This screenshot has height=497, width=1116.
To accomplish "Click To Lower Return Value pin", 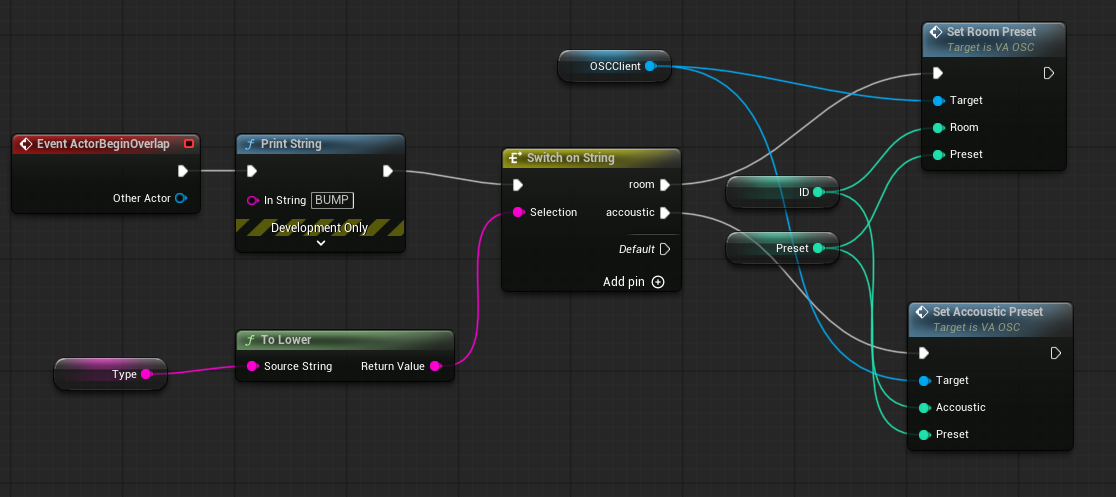I will 436,366.
